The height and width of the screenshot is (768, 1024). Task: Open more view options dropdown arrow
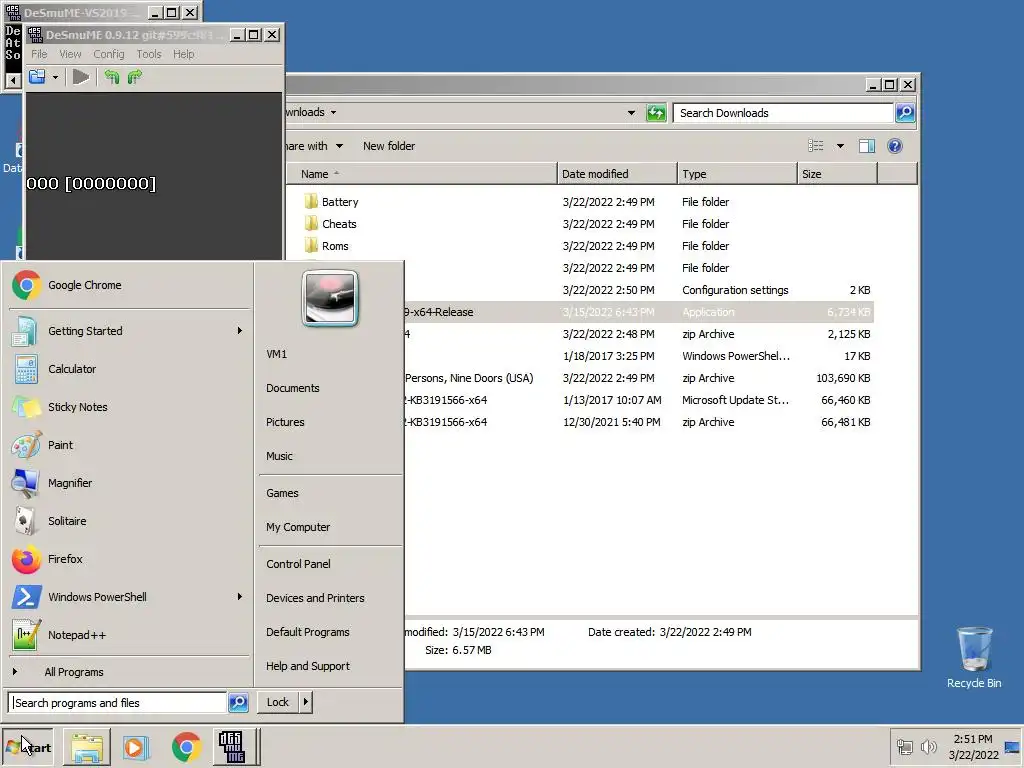[840, 146]
